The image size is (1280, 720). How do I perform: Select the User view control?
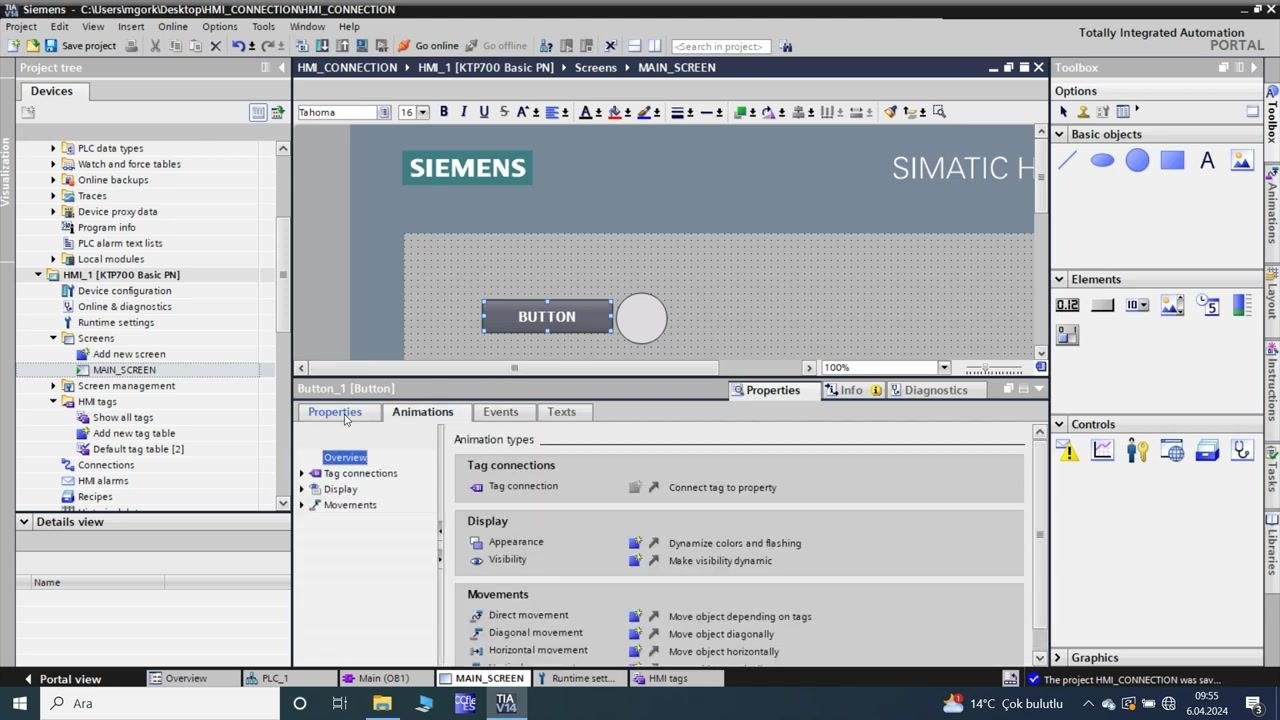(1137, 451)
